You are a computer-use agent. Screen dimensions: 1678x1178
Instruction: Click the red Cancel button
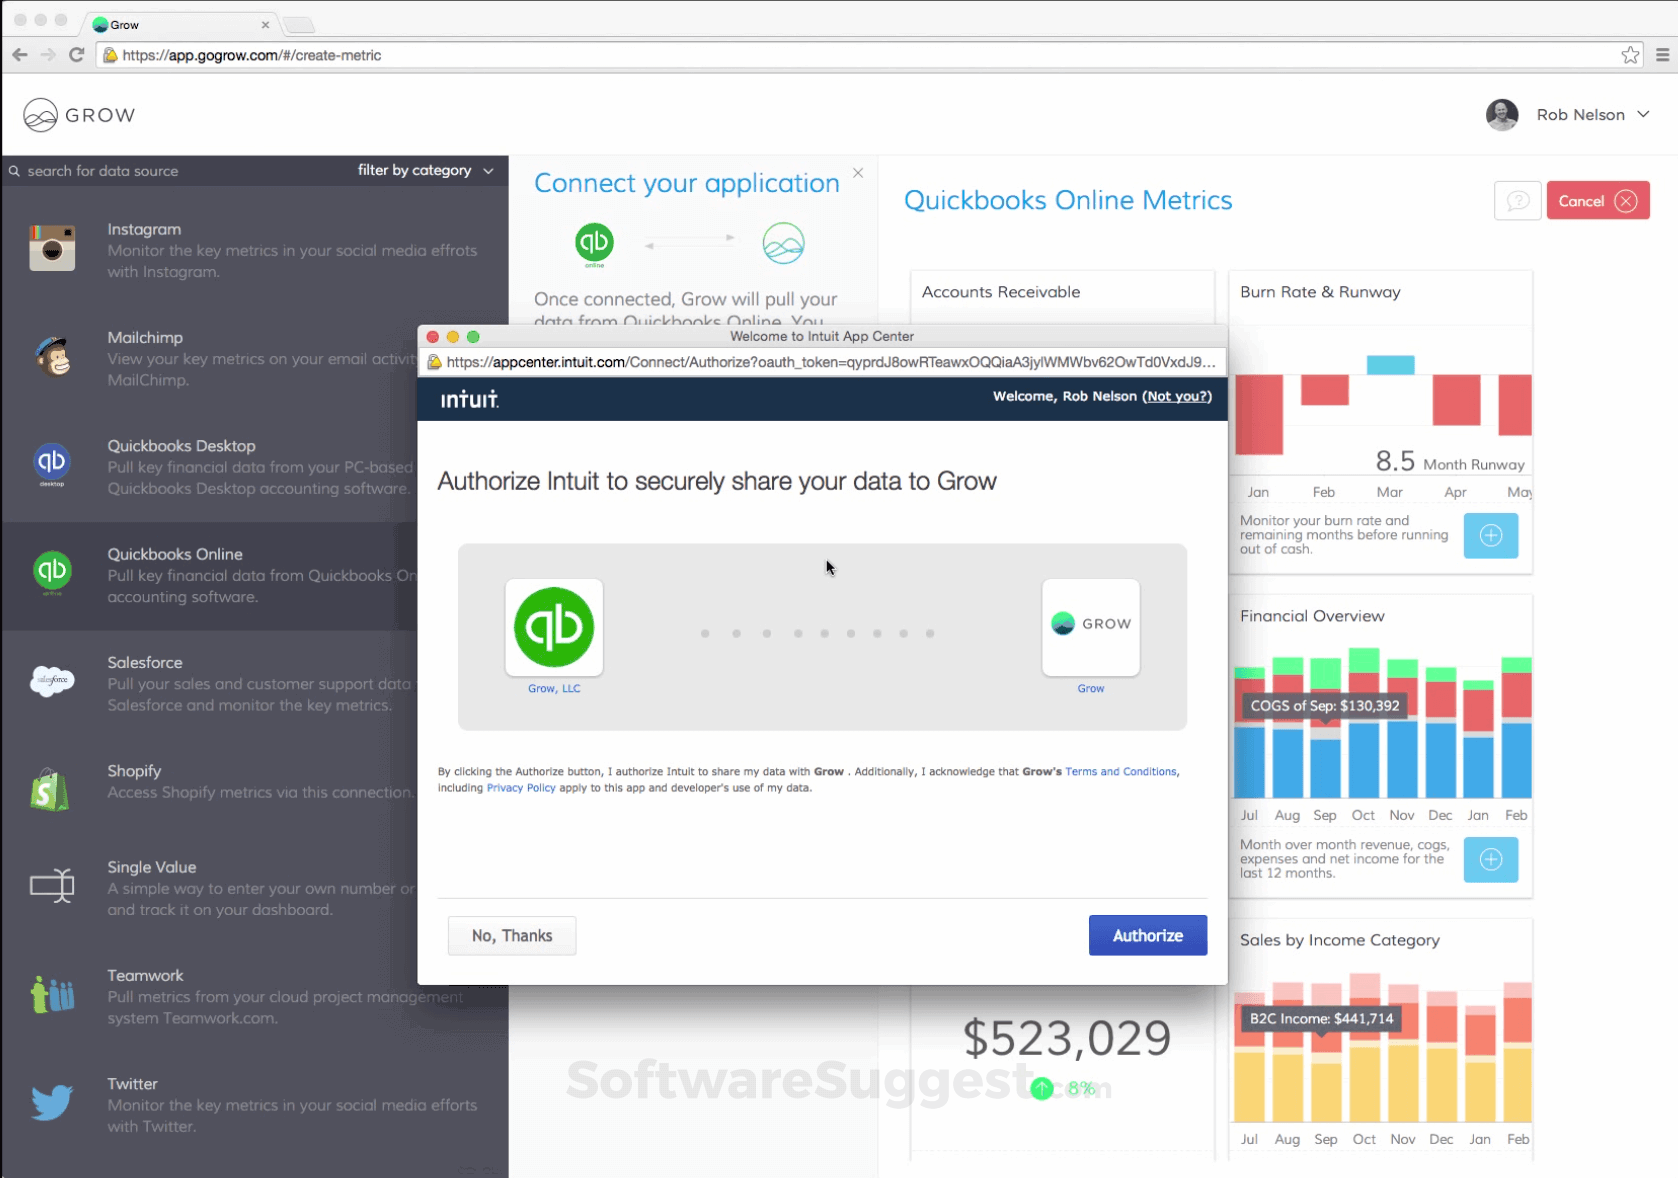pyautogui.click(x=1598, y=201)
